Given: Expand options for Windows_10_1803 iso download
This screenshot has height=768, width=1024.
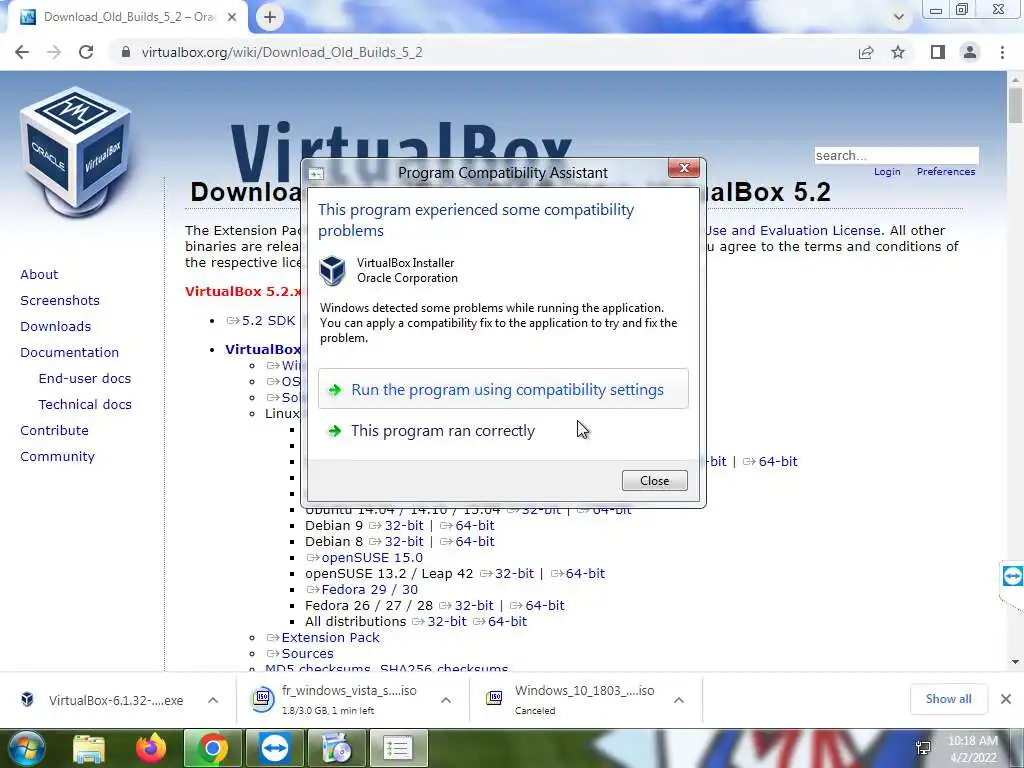Looking at the screenshot, I should pyautogui.click(x=679, y=700).
